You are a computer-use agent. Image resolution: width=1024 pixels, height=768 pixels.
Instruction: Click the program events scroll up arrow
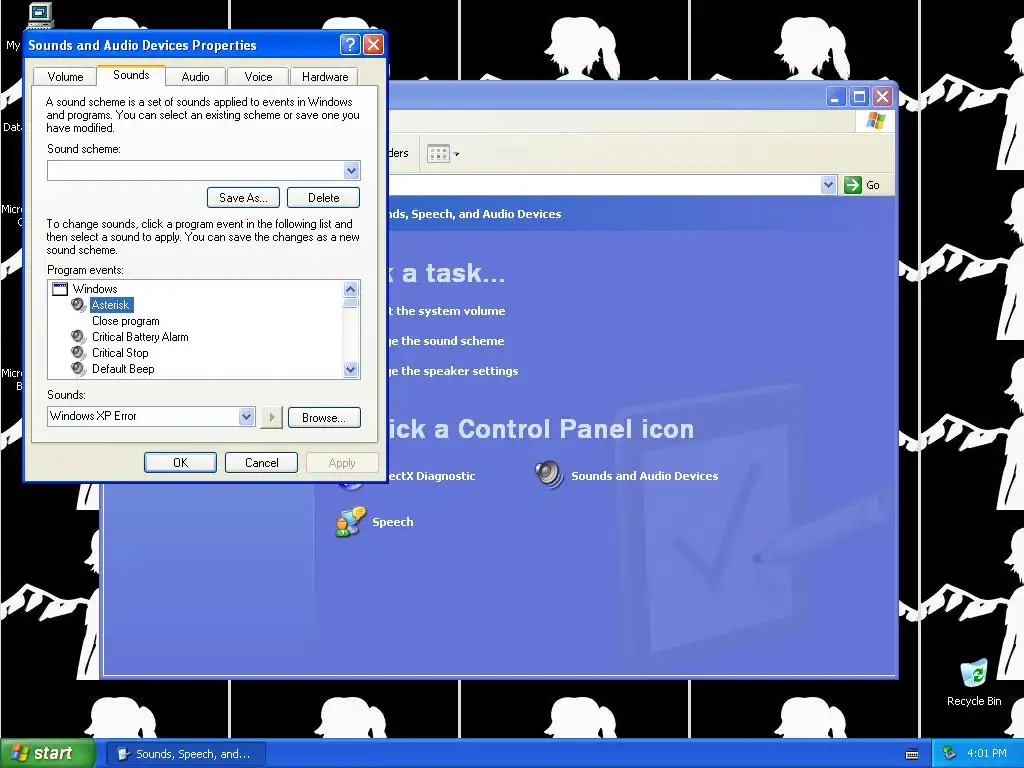tap(351, 289)
